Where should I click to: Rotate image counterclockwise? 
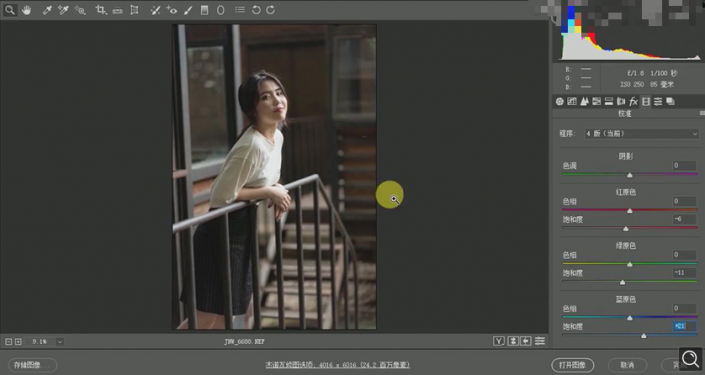click(x=256, y=10)
